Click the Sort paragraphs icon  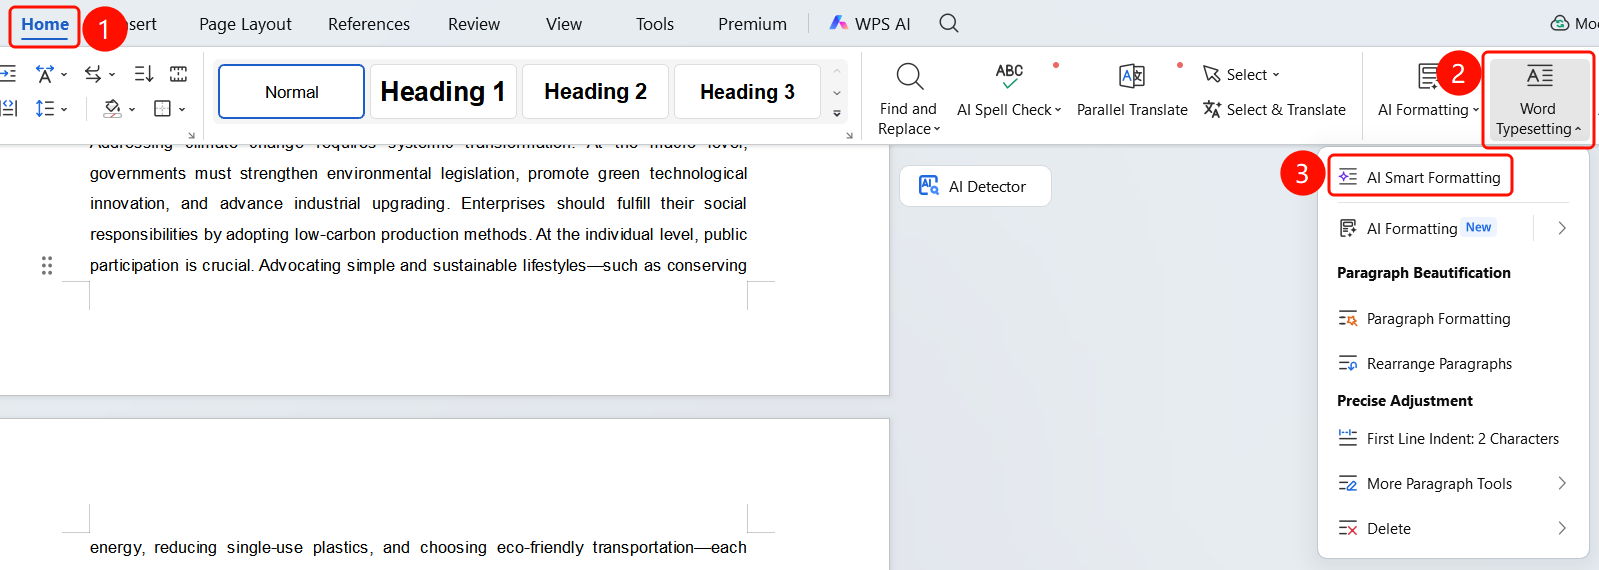click(143, 74)
